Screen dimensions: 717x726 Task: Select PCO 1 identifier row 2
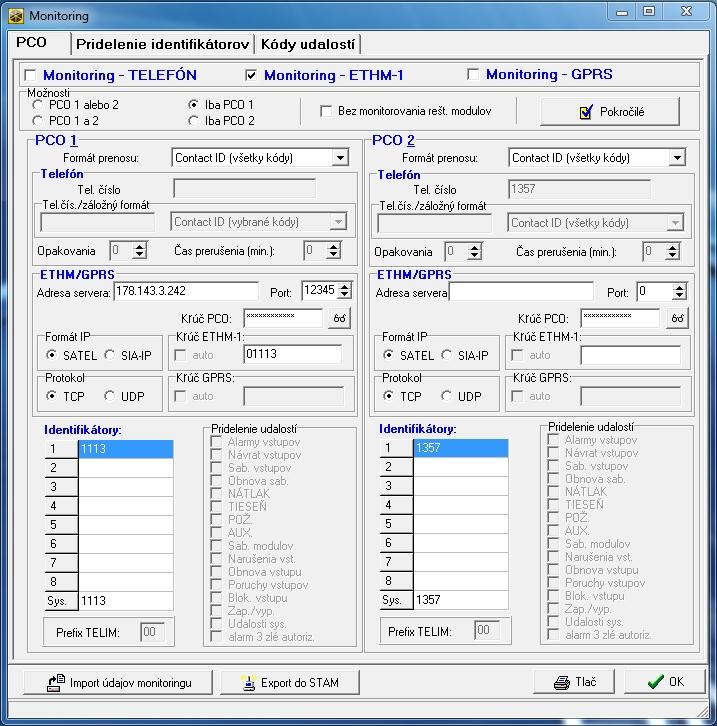(126, 468)
